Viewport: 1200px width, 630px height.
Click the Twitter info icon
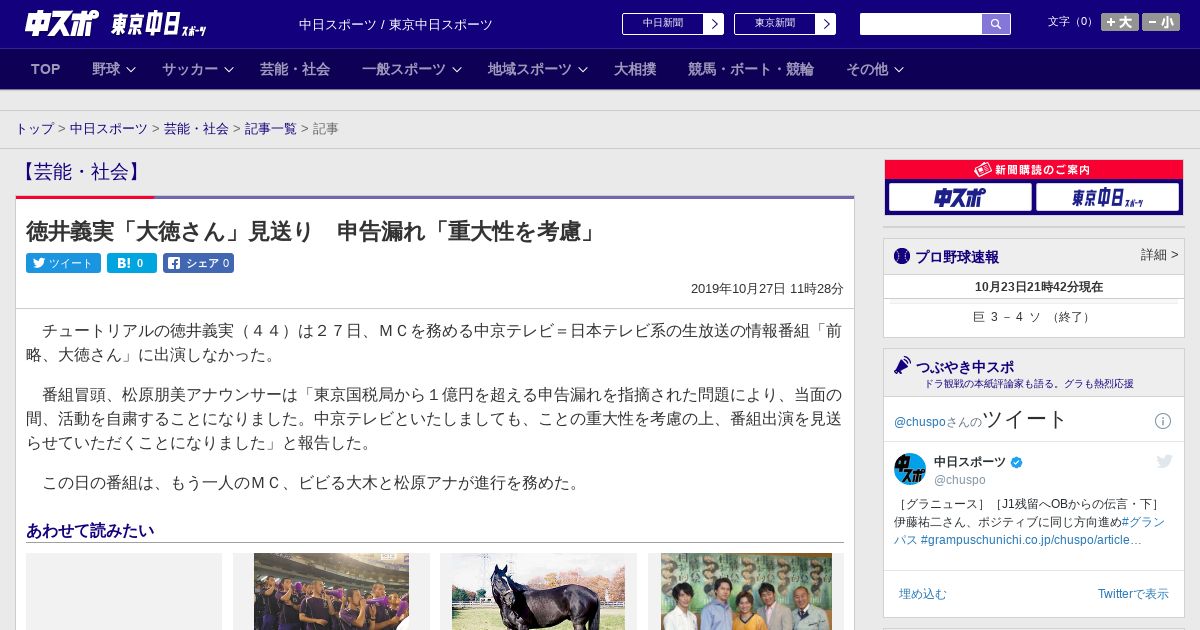click(x=1163, y=421)
